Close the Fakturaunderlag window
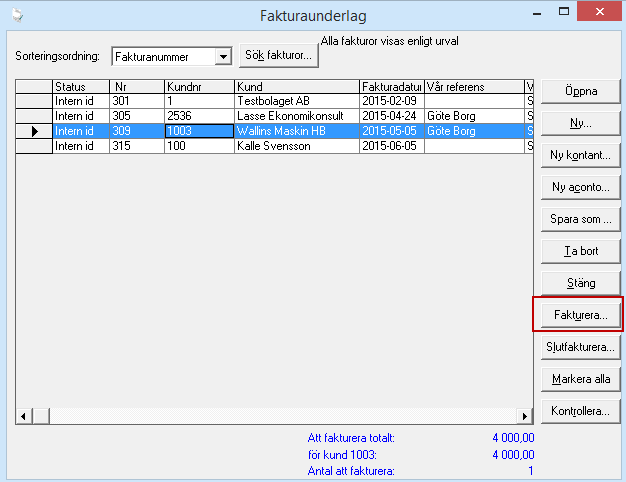The height and width of the screenshot is (482, 626). [600, 12]
